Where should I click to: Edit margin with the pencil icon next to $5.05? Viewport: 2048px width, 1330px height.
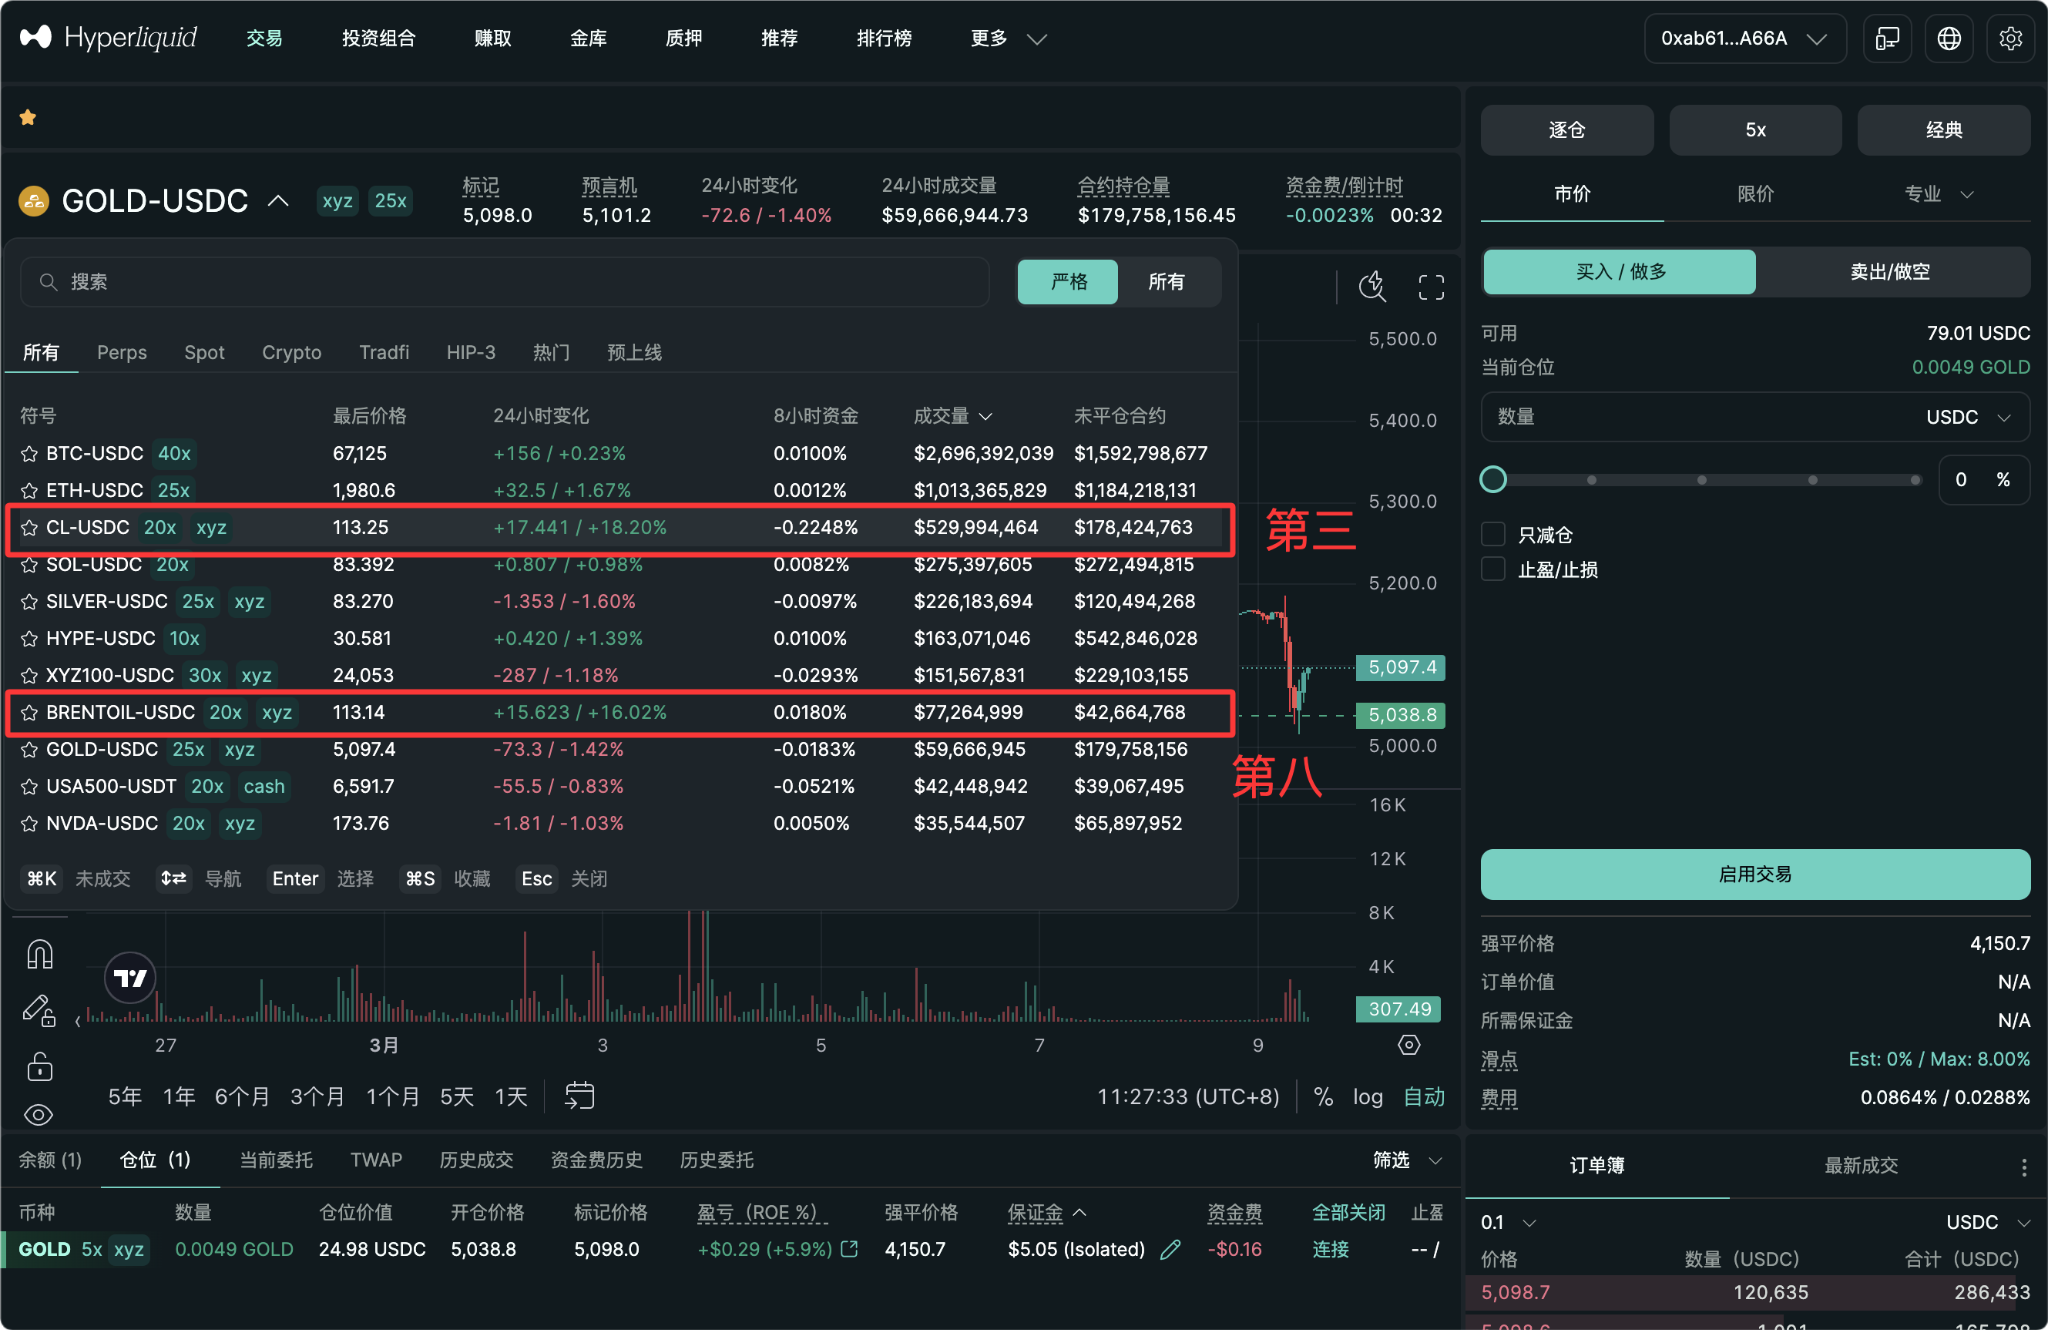point(1170,1249)
